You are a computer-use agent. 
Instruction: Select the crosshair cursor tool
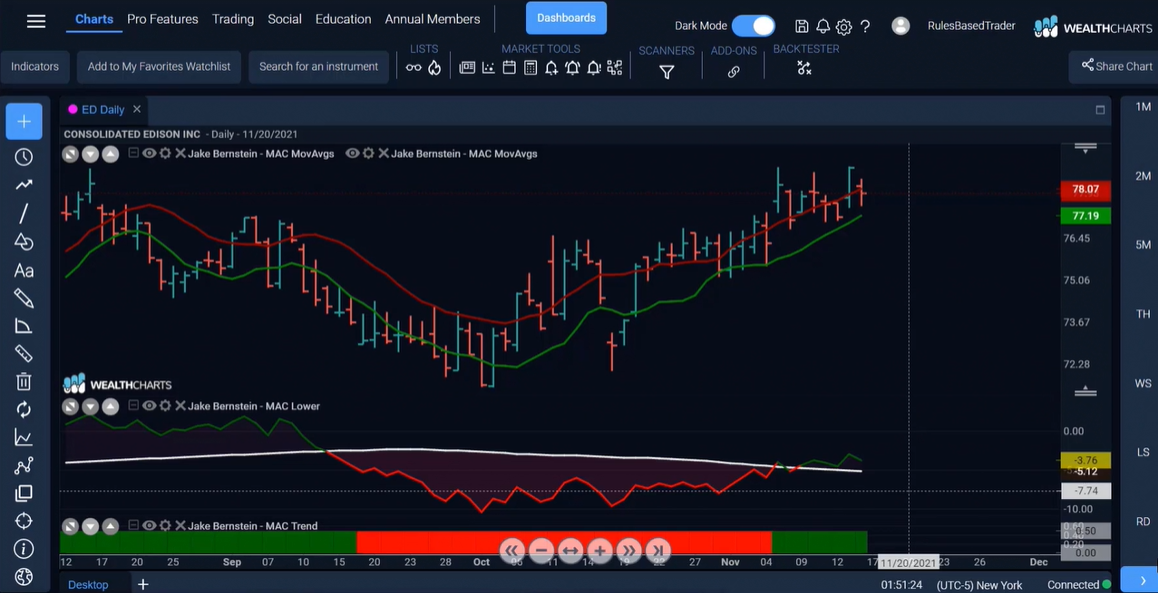(x=24, y=121)
